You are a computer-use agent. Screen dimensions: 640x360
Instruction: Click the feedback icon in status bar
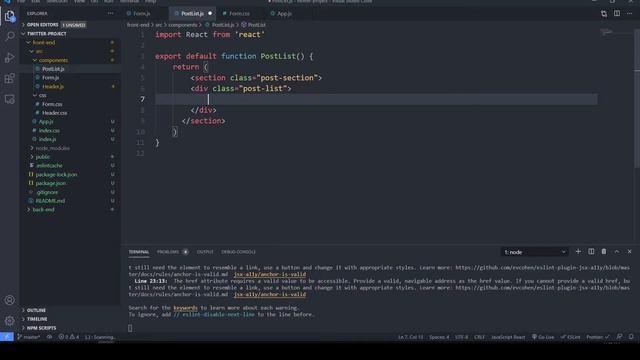click(x=619, y=337)
